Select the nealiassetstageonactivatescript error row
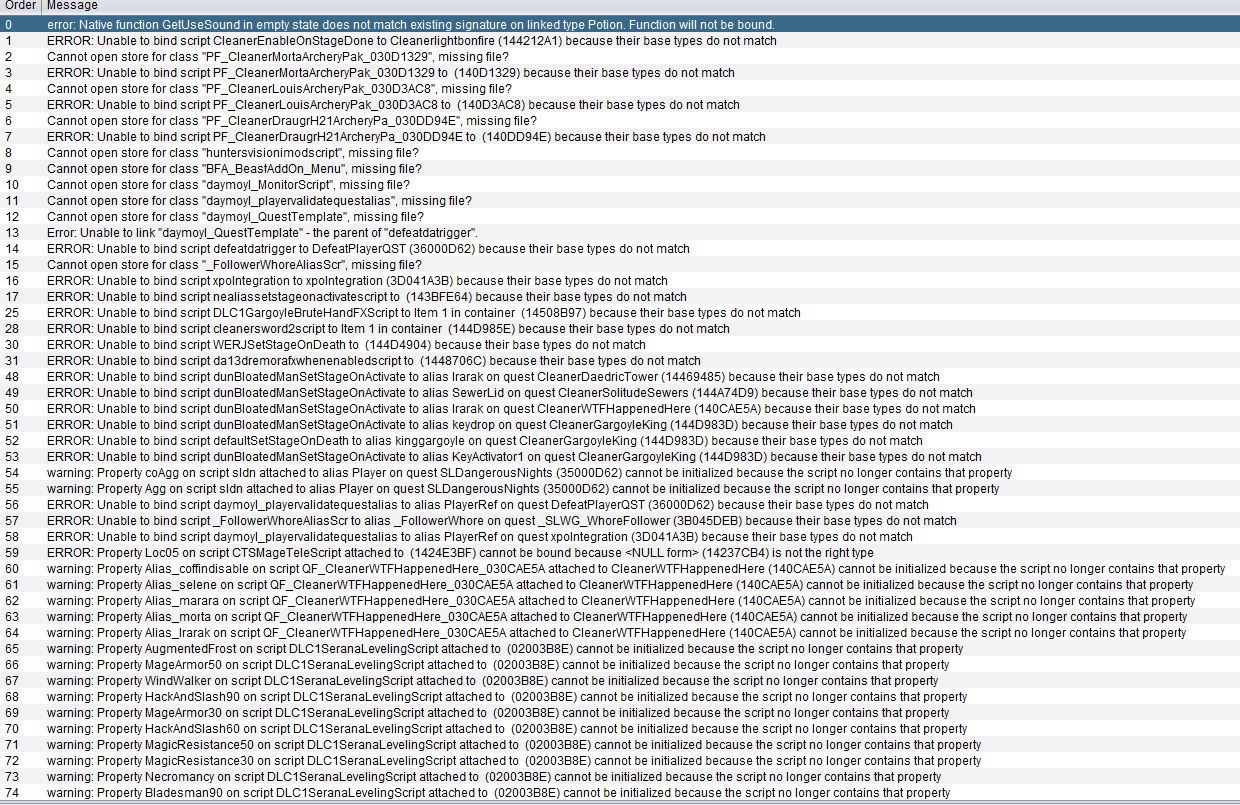Image resolution: width=1240 pixels, height=805 pixels. tap(366, 297)
